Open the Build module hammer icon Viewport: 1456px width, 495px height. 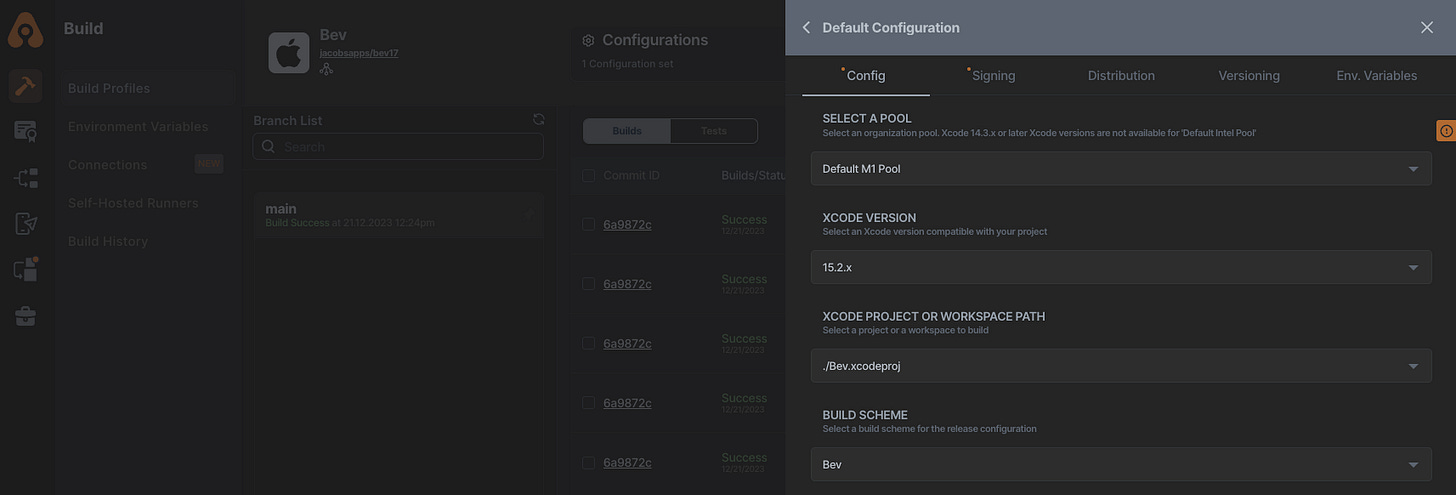pyautogui.click(x=25, y=87)
